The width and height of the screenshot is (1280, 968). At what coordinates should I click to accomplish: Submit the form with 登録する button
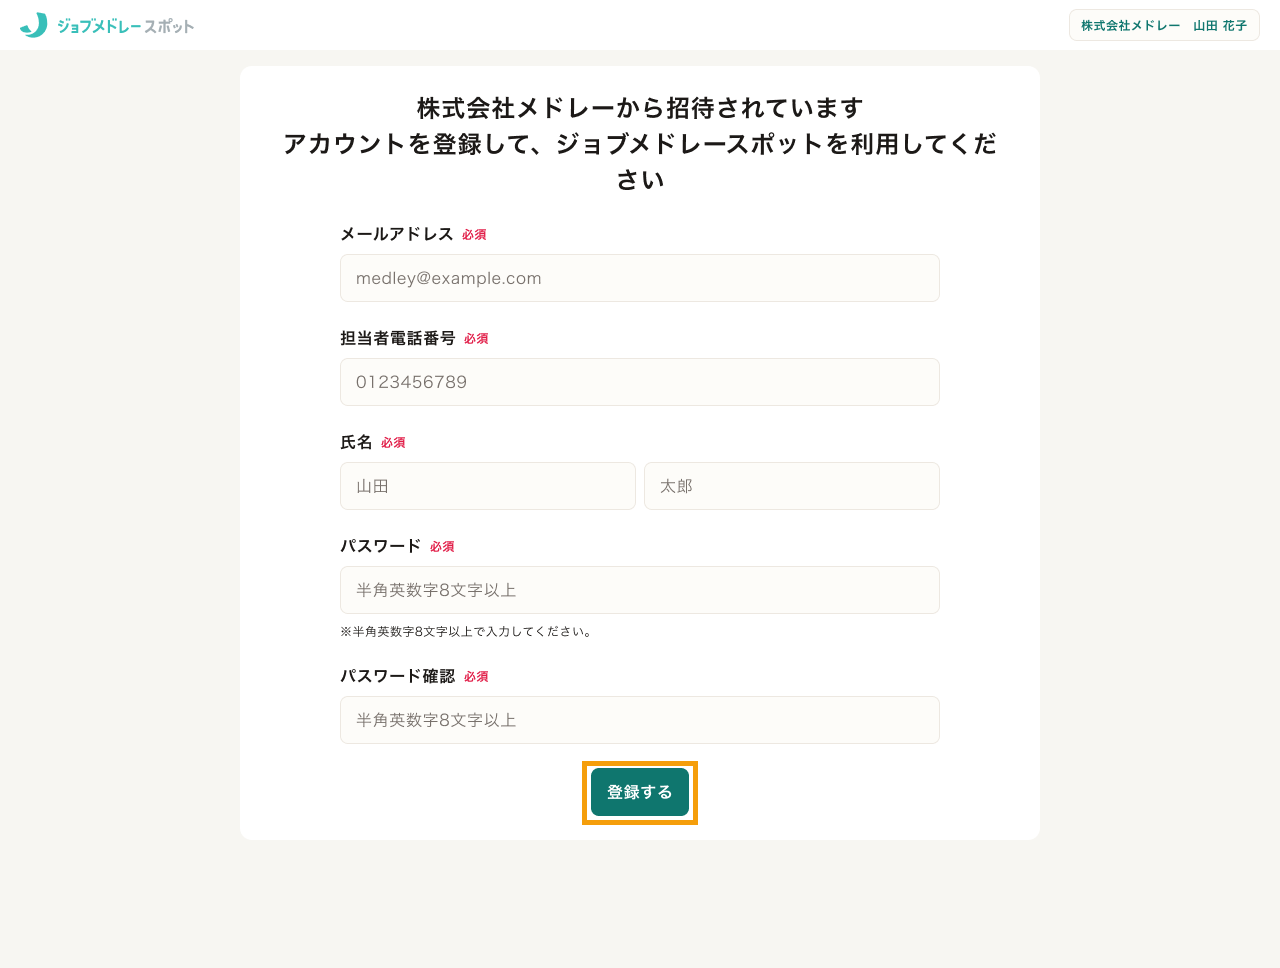pyautogui.click(x=640, y=792)
